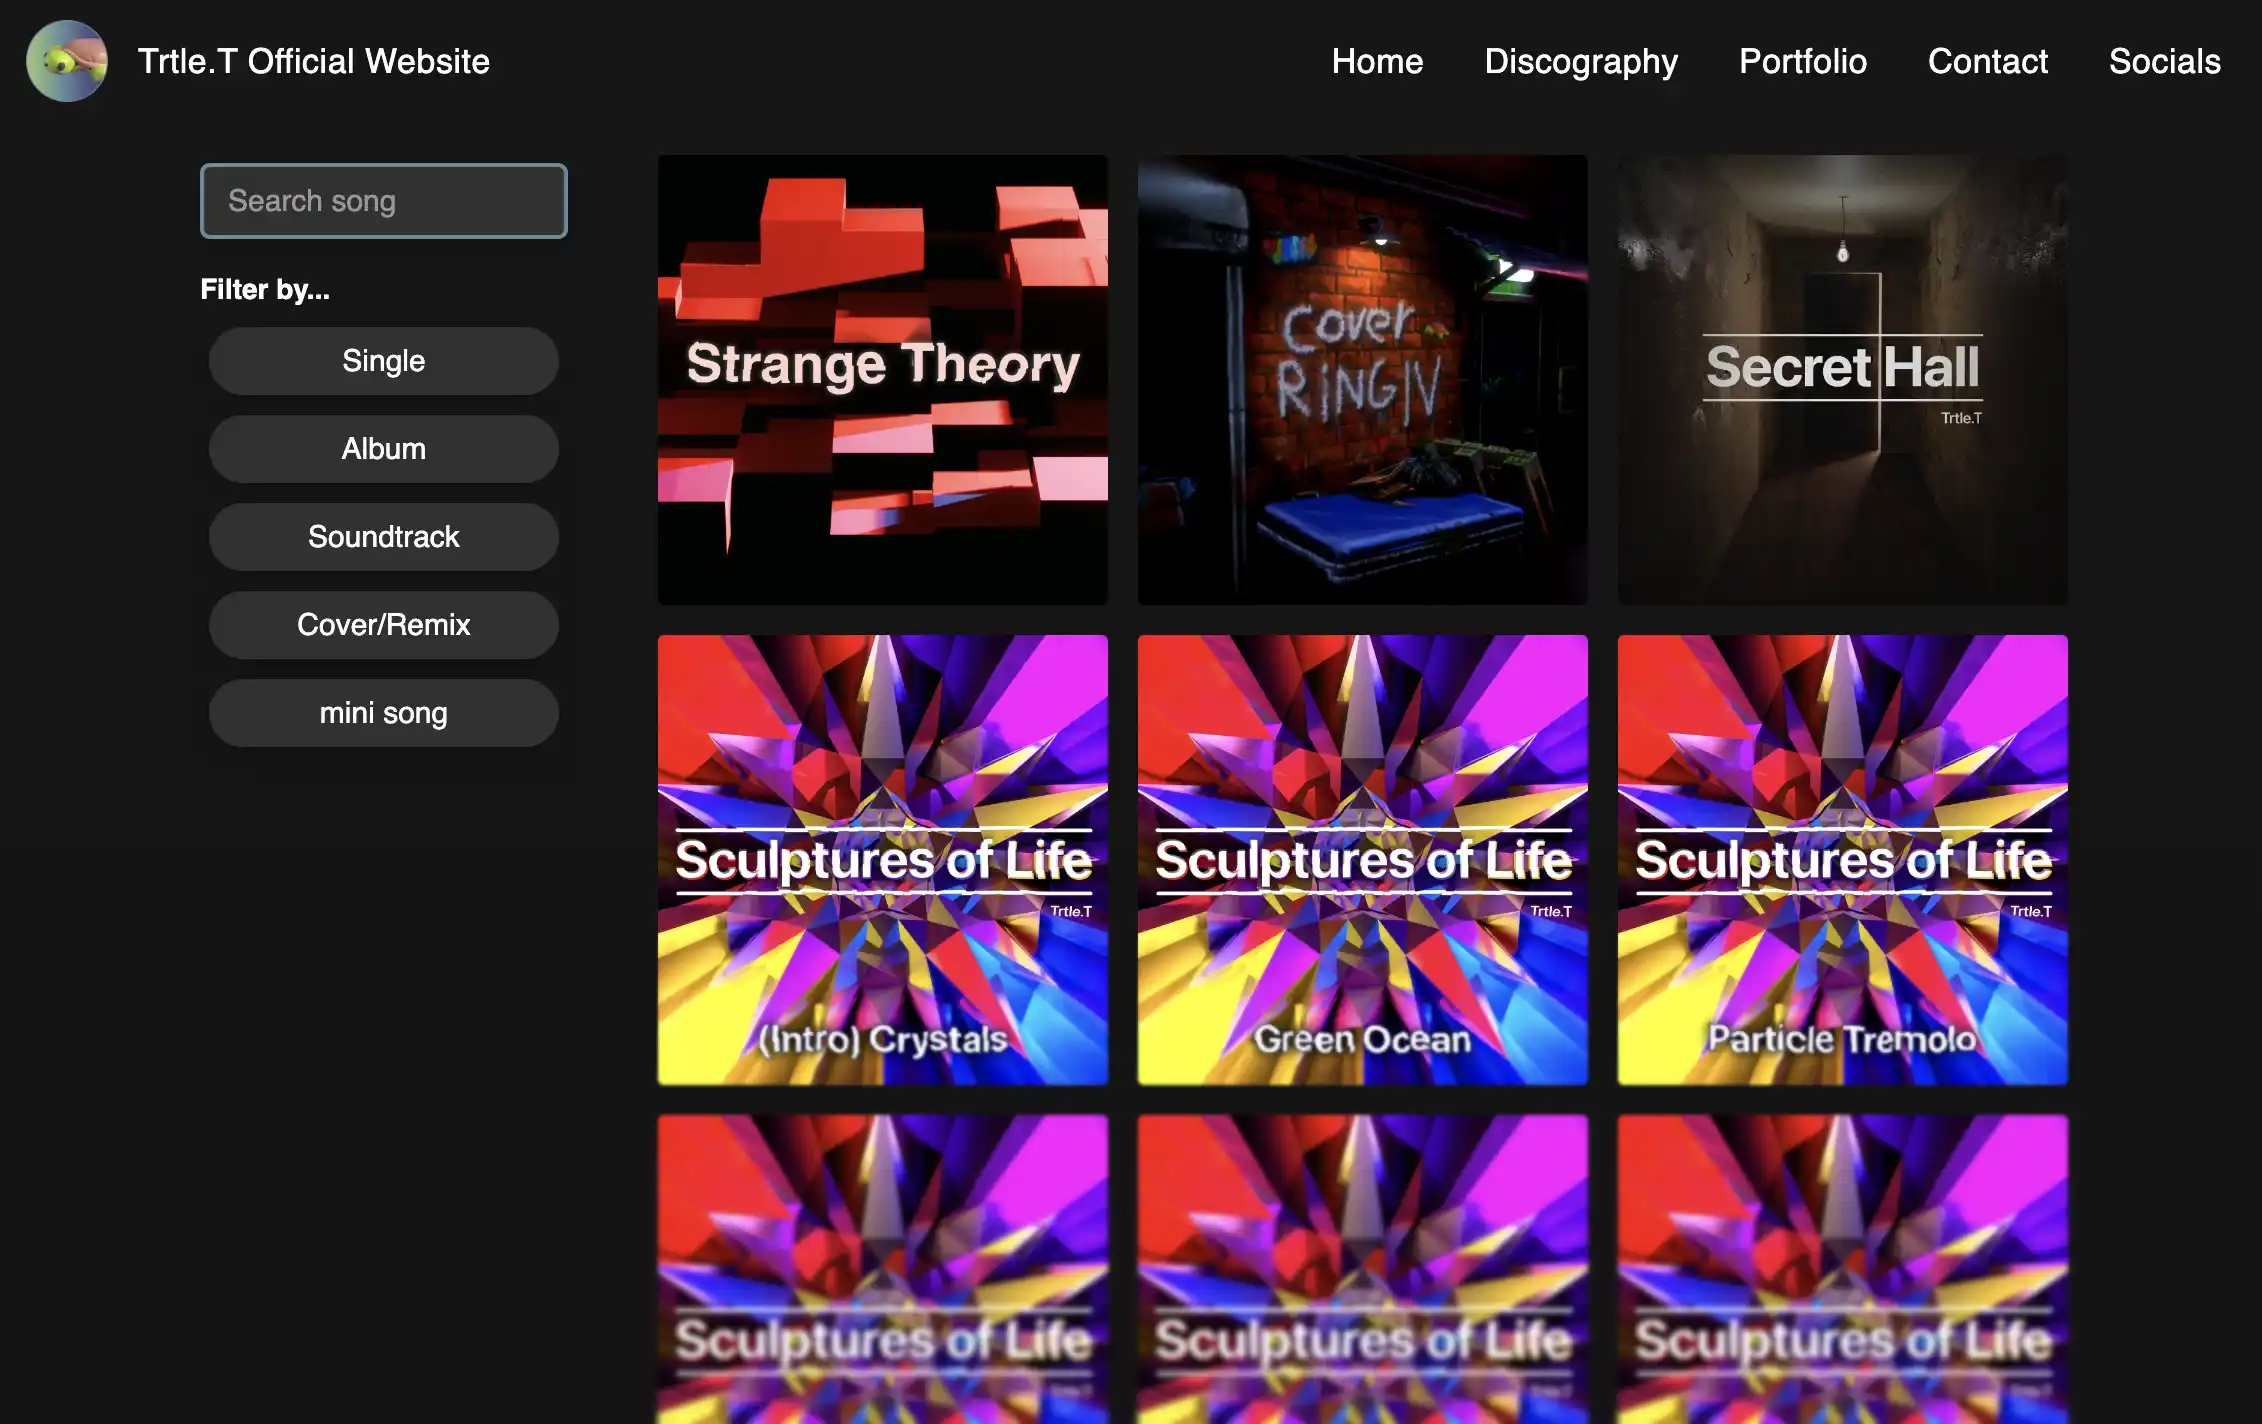2262x1424 pixels.
Task: Go to the Home page
Action: coord(1377,61)
